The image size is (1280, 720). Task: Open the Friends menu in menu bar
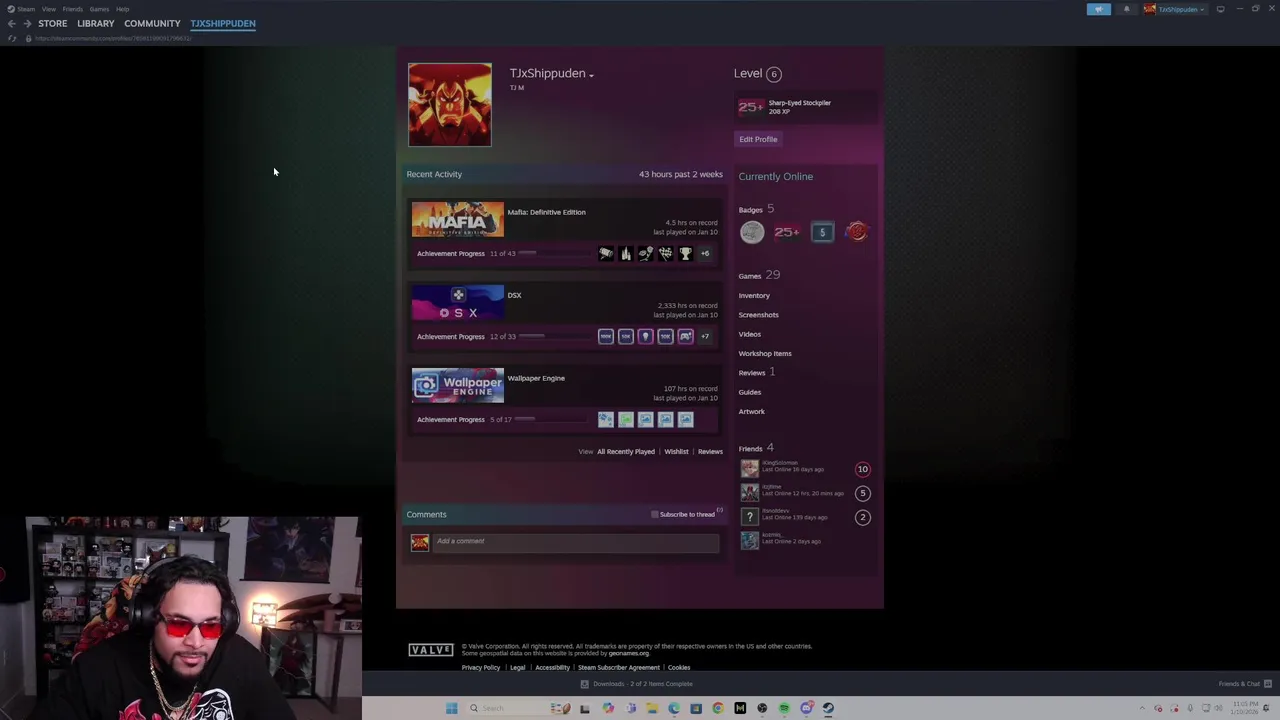(73, 9)
